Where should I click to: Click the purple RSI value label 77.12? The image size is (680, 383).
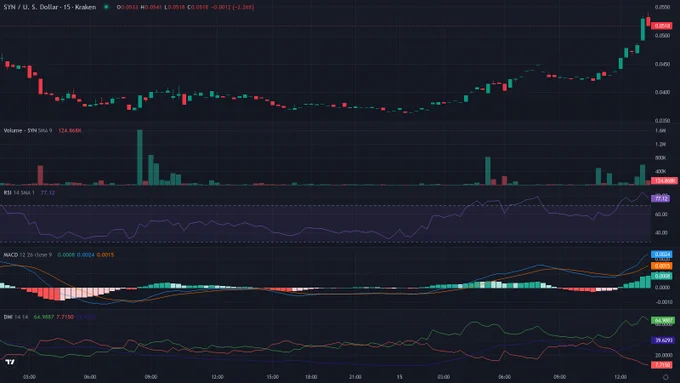(660, 199)
